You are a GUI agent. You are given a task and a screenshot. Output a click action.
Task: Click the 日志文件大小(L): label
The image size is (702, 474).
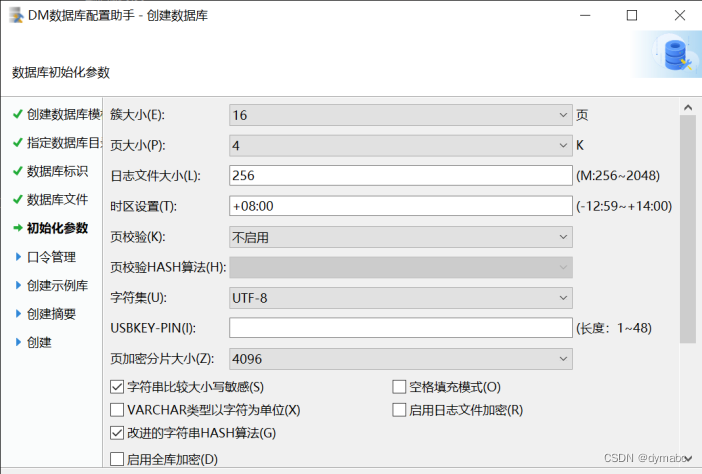point(155,176)
